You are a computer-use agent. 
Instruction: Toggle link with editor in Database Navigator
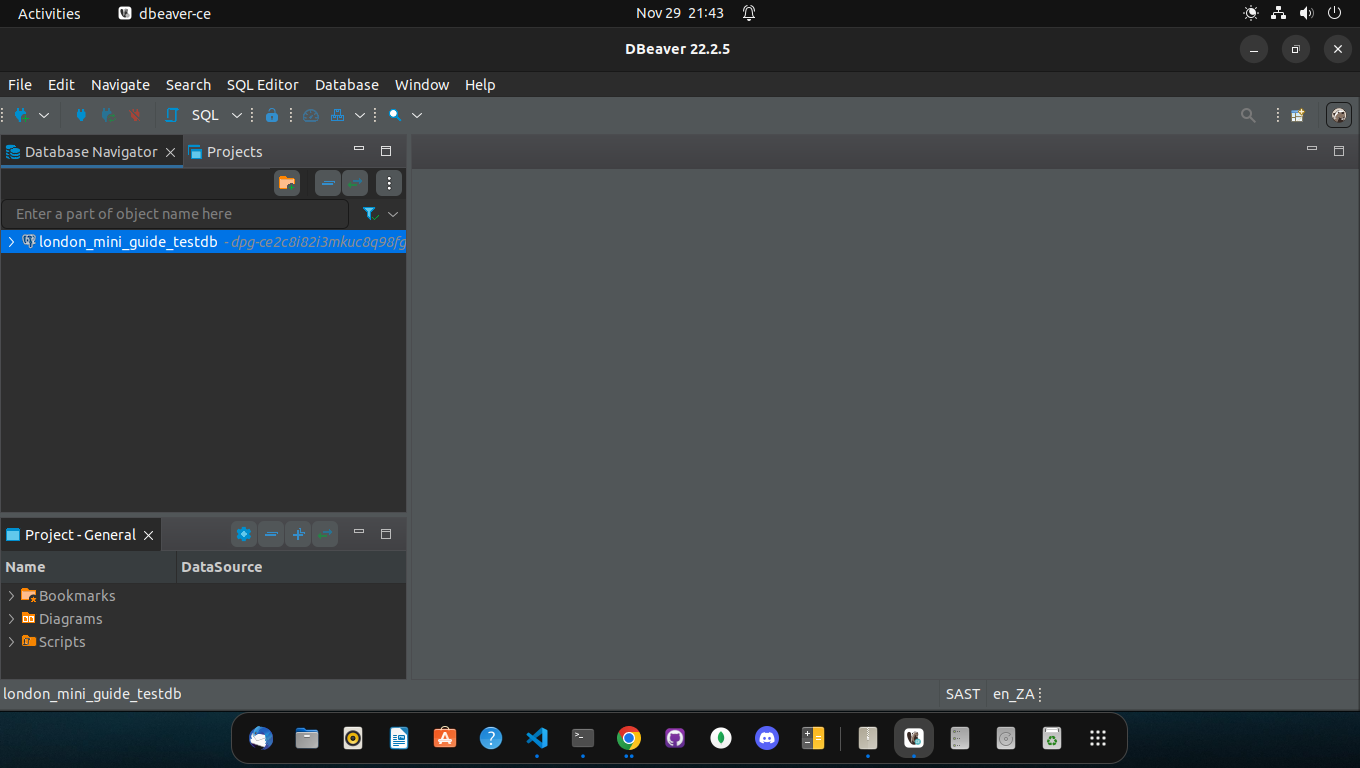click(x=355, y=183)
